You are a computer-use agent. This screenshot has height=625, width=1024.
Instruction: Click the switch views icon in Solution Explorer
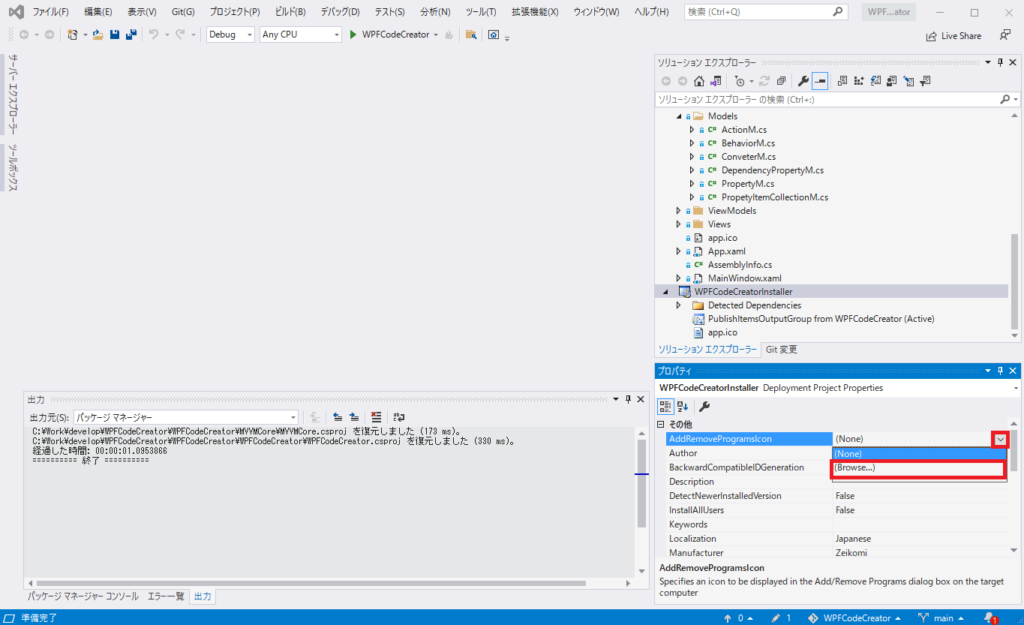click(x=716, y=81)
